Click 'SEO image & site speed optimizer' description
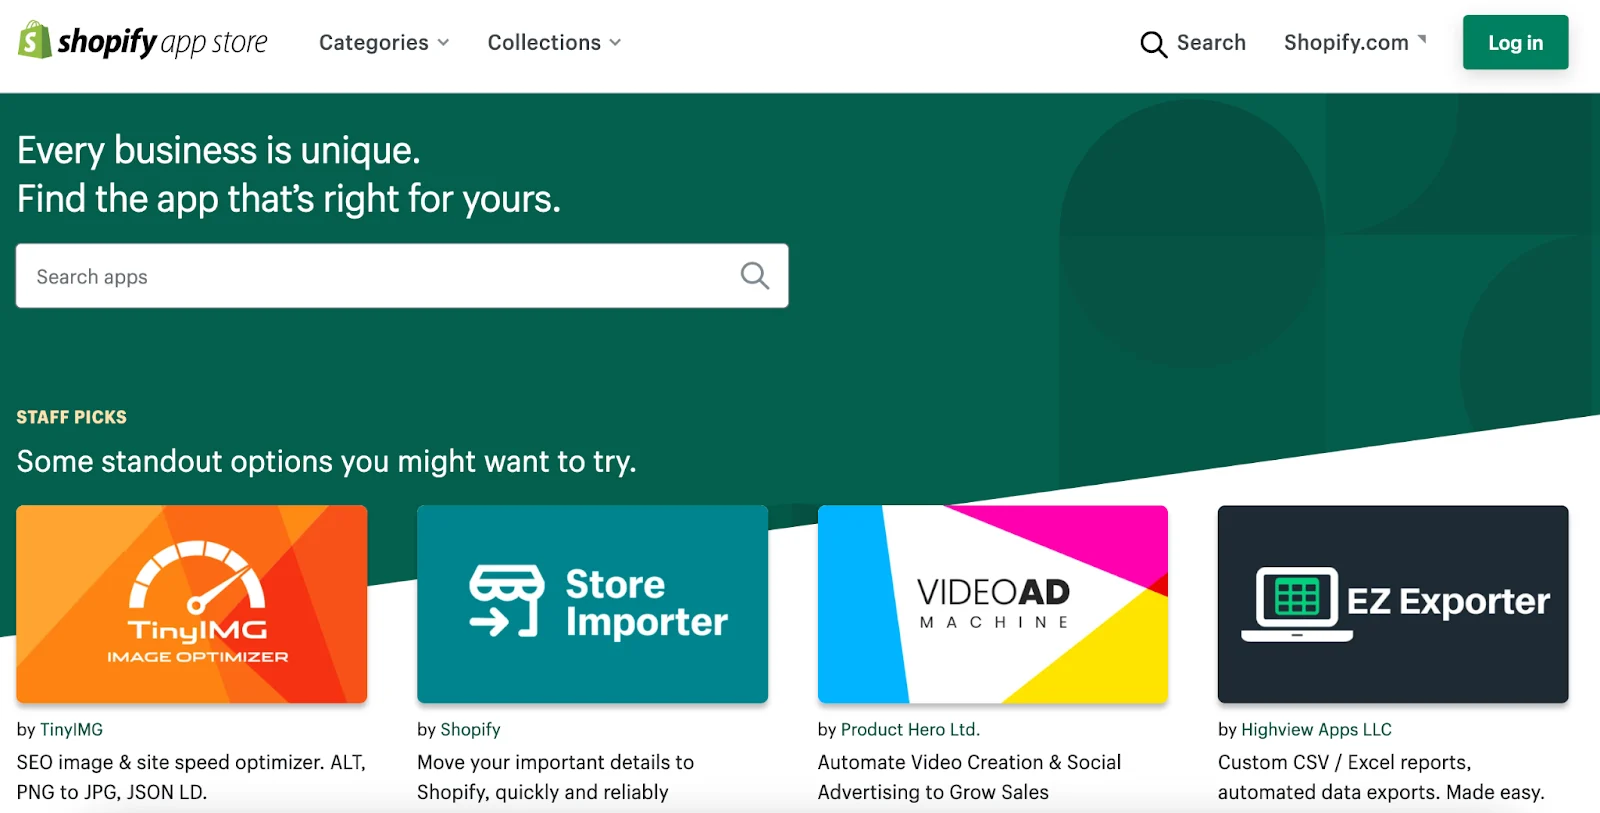1600x813 pixels. [x=191, y=777]
